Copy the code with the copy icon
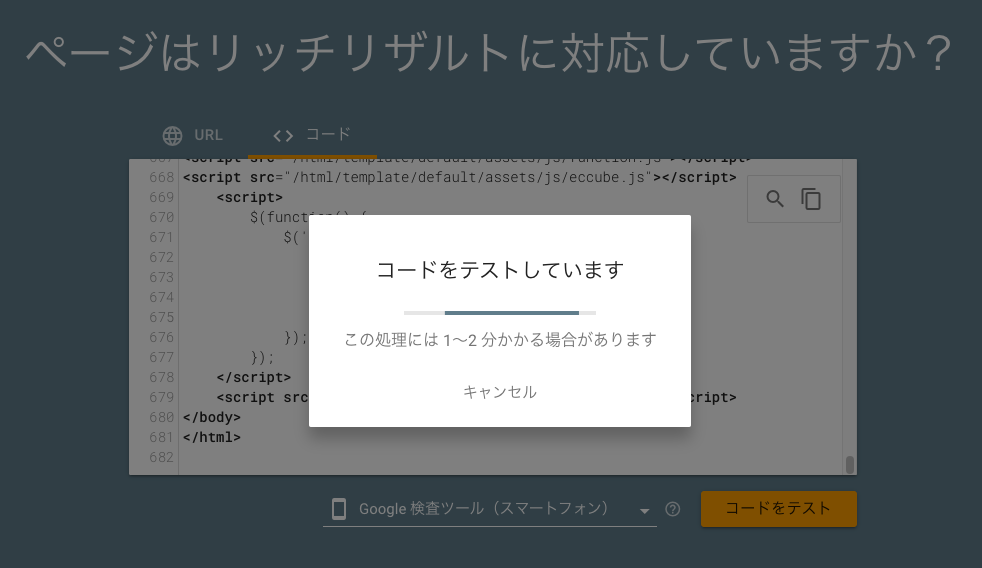Screen dimensions: 982x568 pos(811,199)
